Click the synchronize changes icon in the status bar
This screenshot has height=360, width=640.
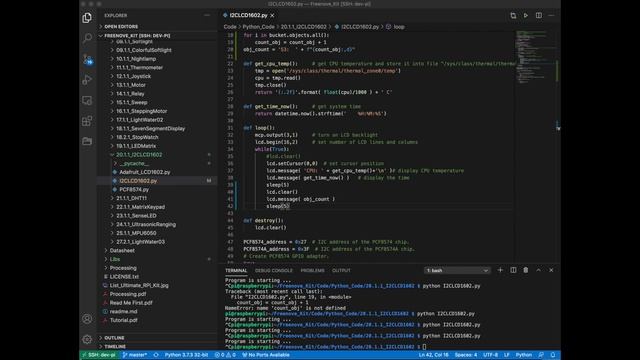pyautogui.click(x=156, y=355)
